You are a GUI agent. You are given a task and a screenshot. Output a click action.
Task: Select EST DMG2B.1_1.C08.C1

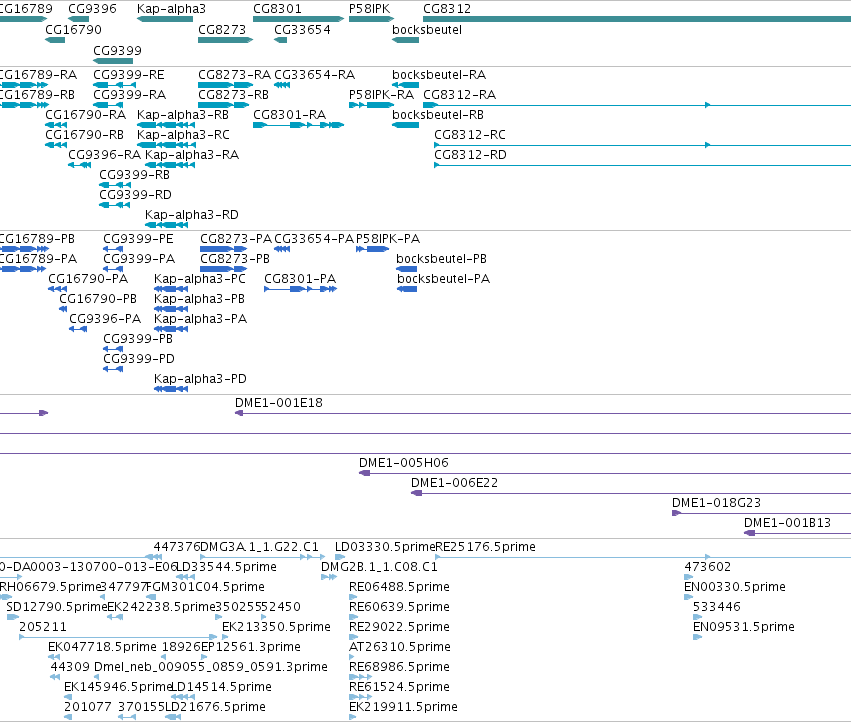tap(379, 567)
